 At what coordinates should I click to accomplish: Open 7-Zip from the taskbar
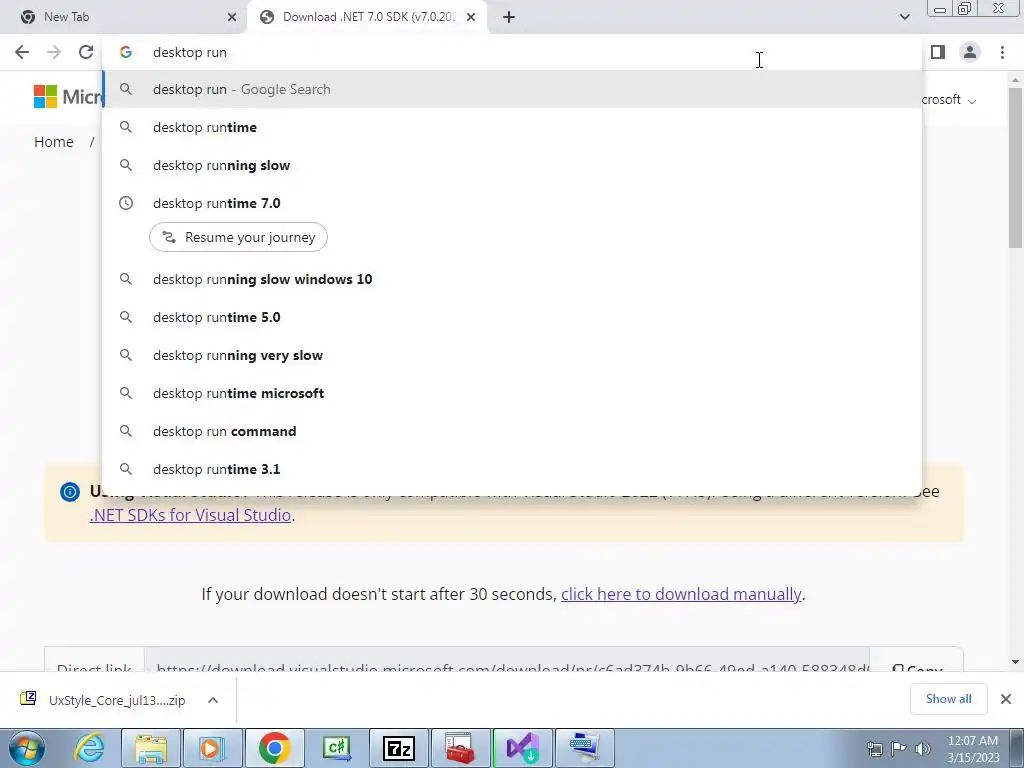(x=399, y=748)
